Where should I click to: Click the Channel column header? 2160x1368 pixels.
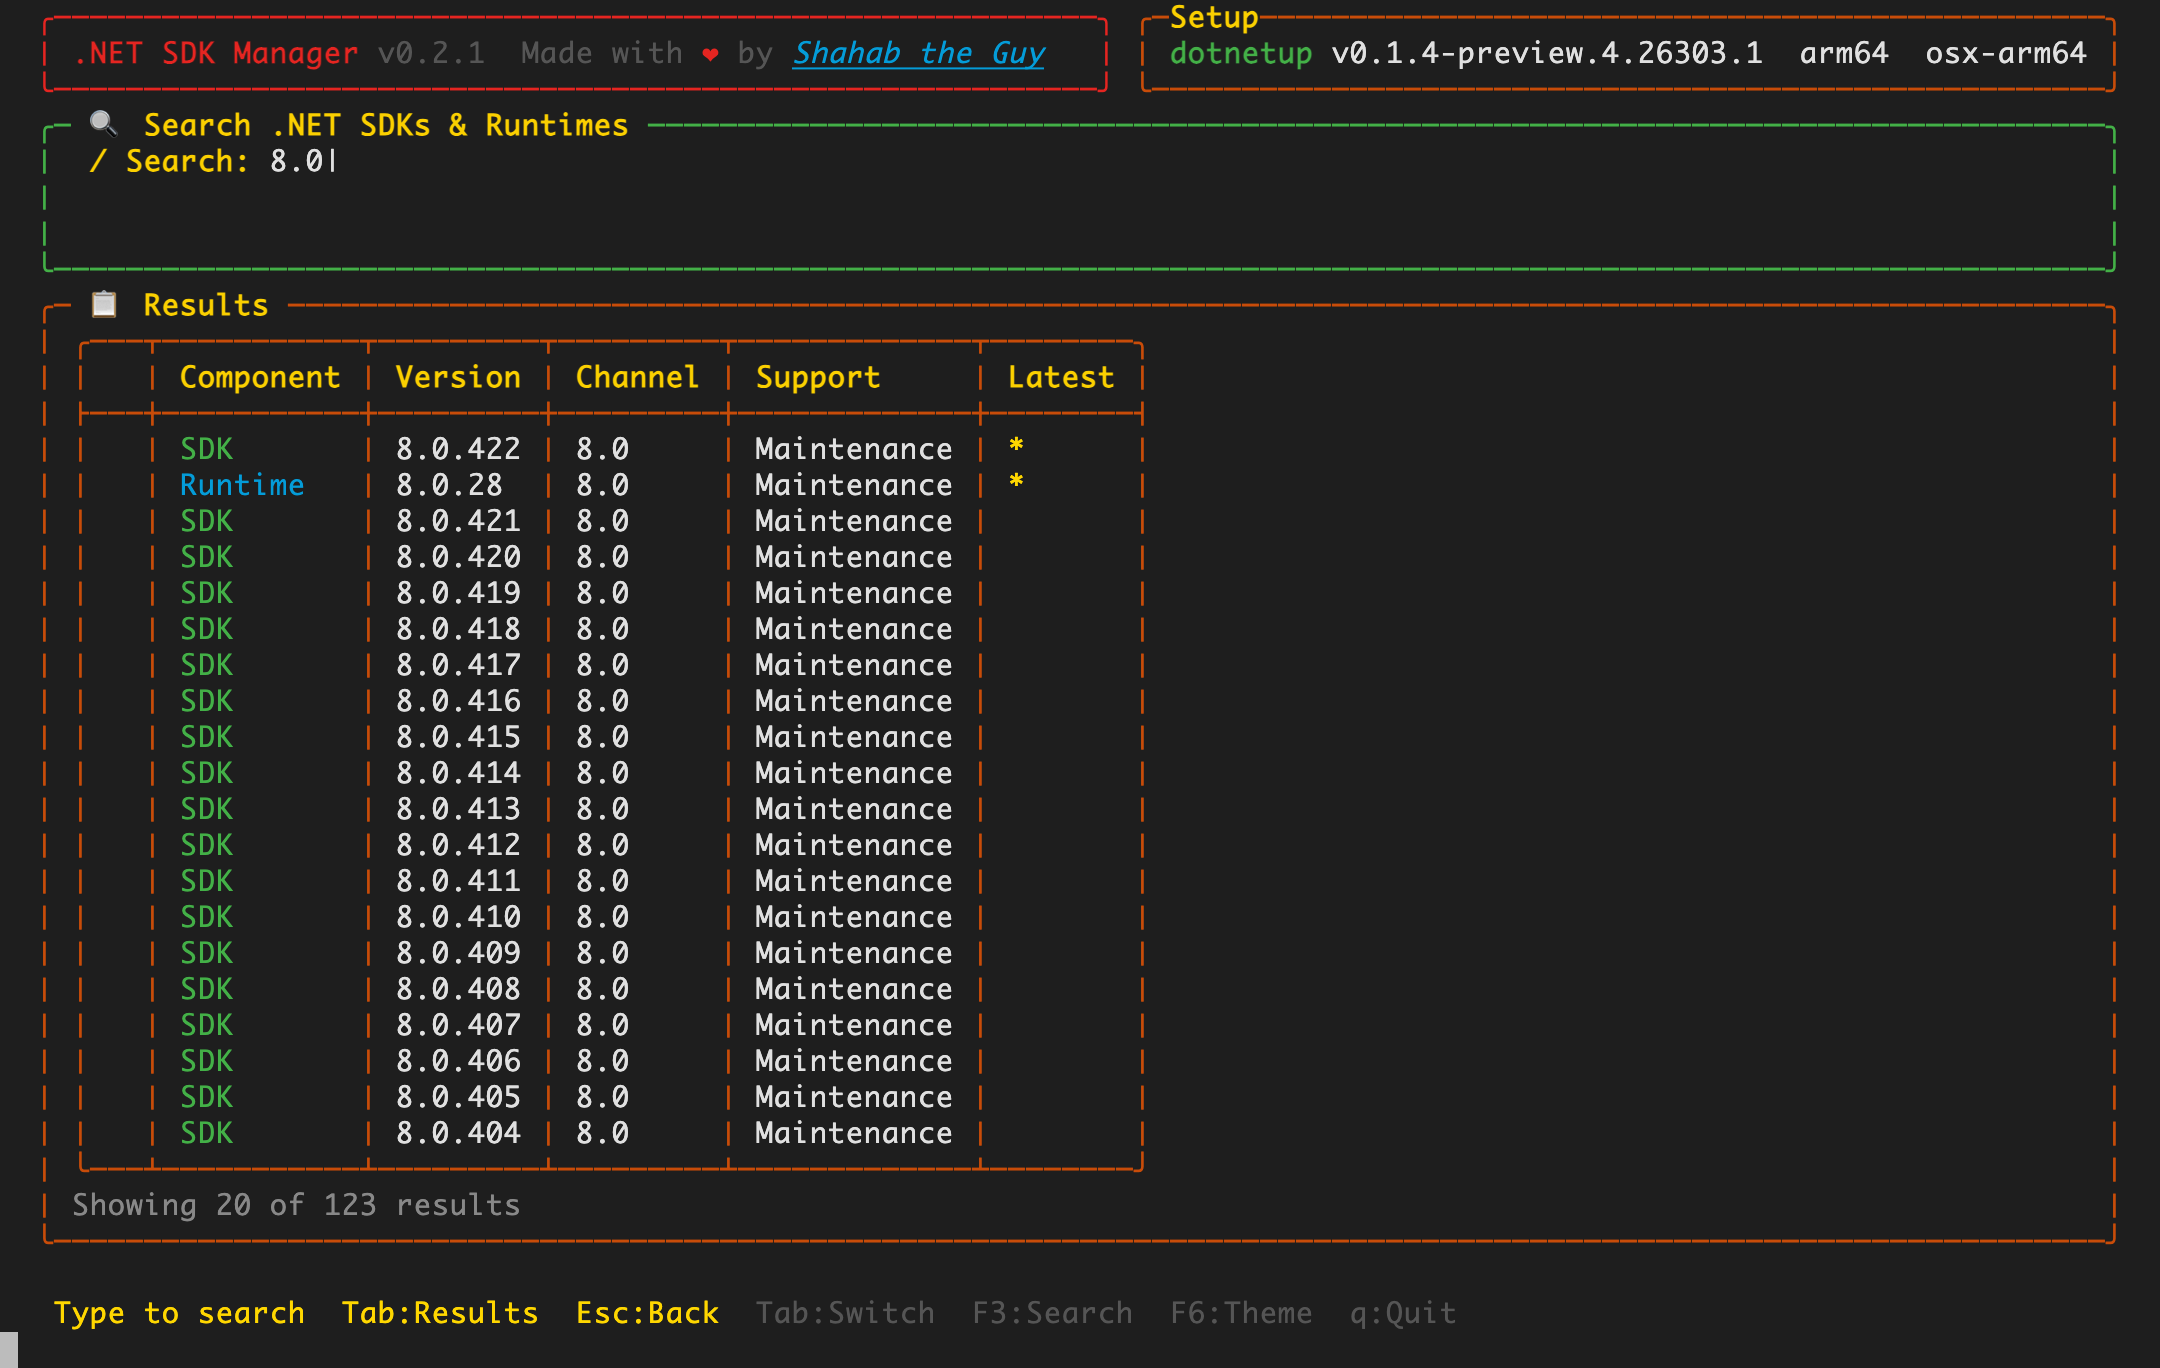[x=637, y=377]
